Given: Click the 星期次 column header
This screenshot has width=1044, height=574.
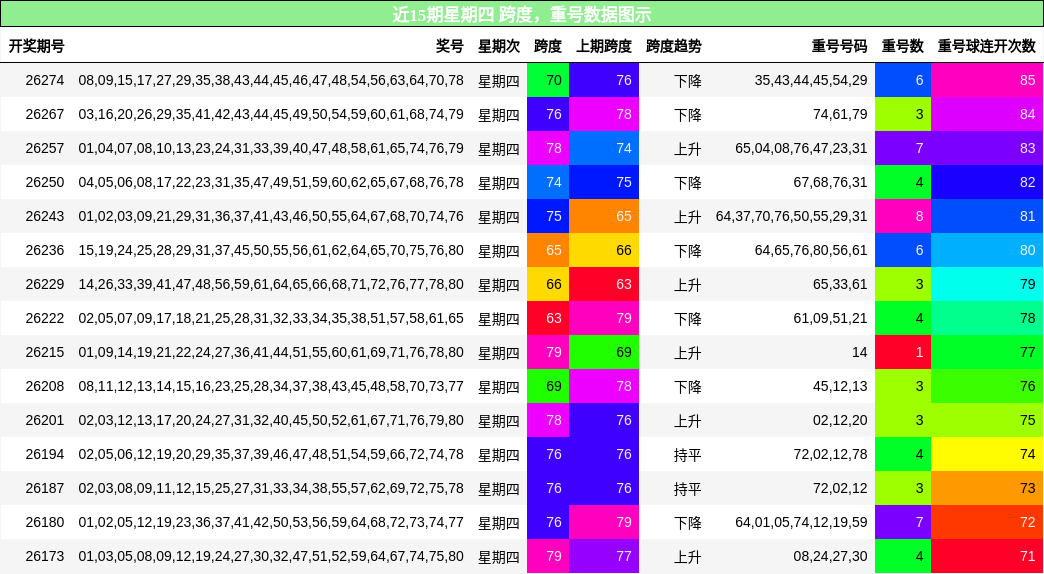Looking at the screenshot, I should tap(499, 46).
